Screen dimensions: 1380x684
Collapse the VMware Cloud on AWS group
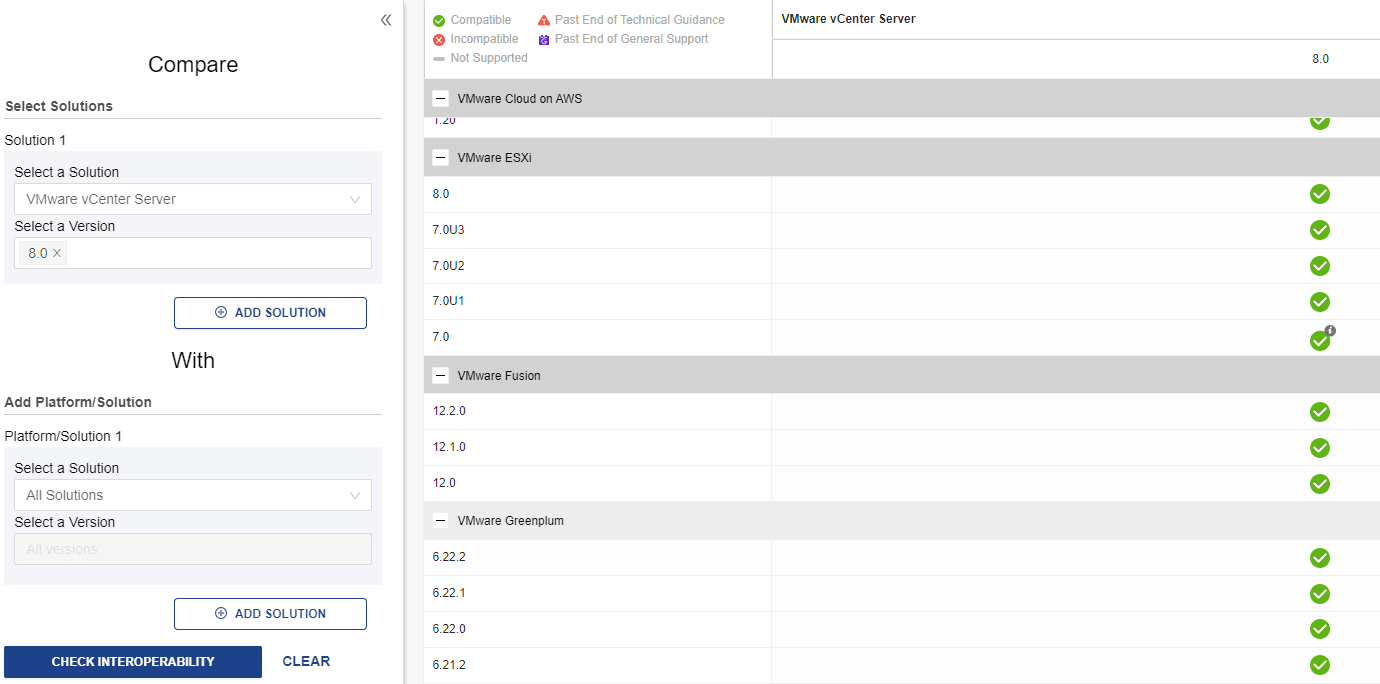(x=440, y=99)
